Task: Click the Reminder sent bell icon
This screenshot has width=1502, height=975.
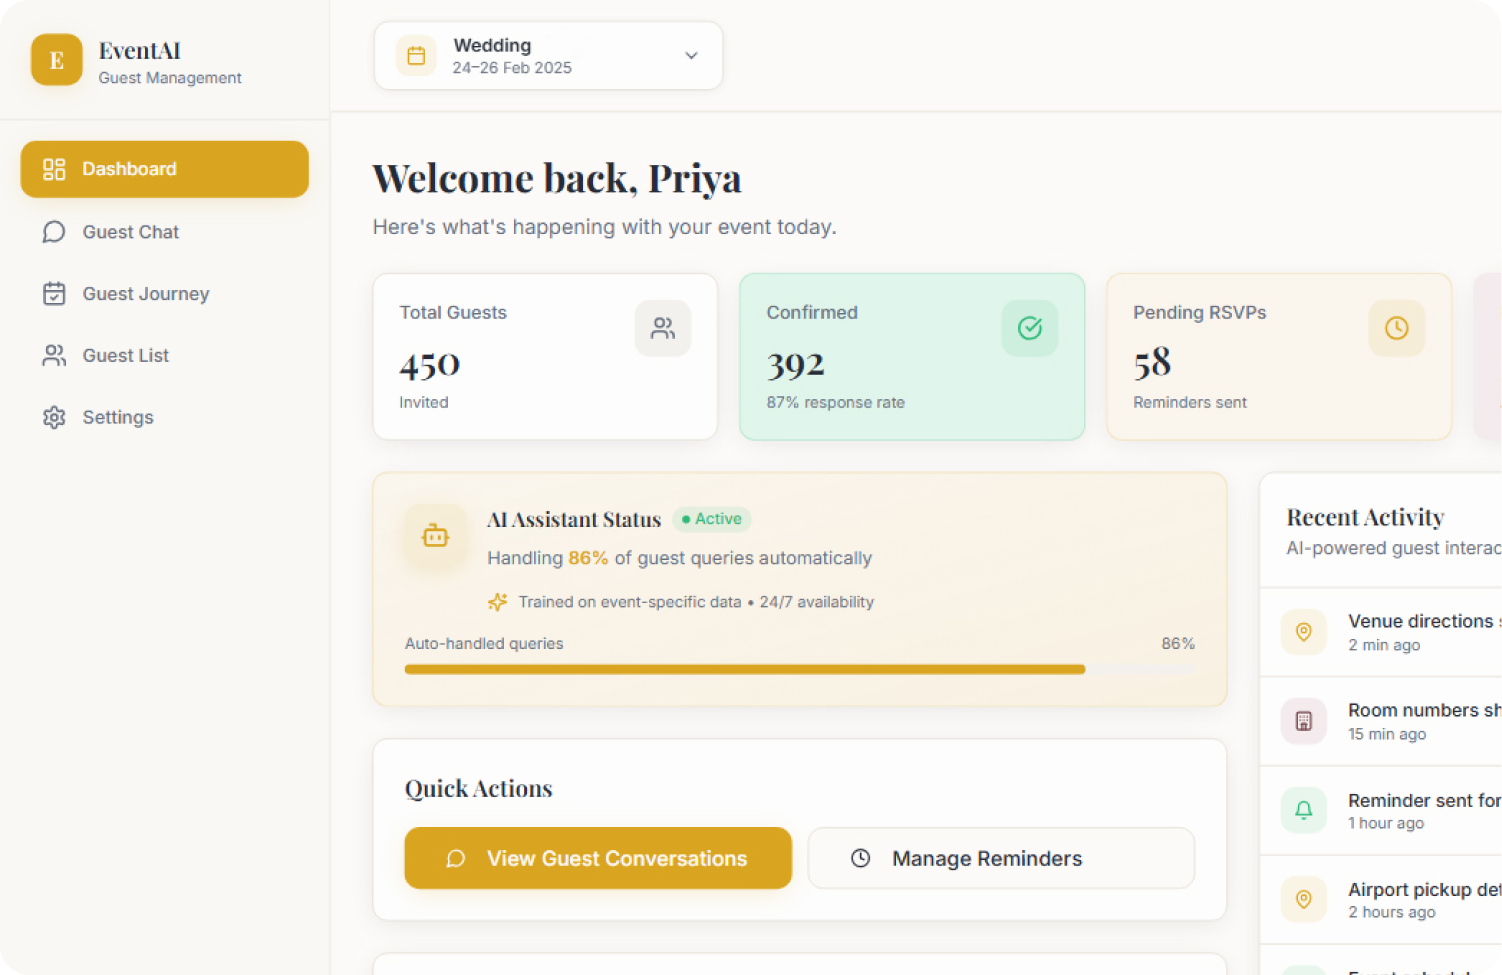Action: pos(1304,810)
